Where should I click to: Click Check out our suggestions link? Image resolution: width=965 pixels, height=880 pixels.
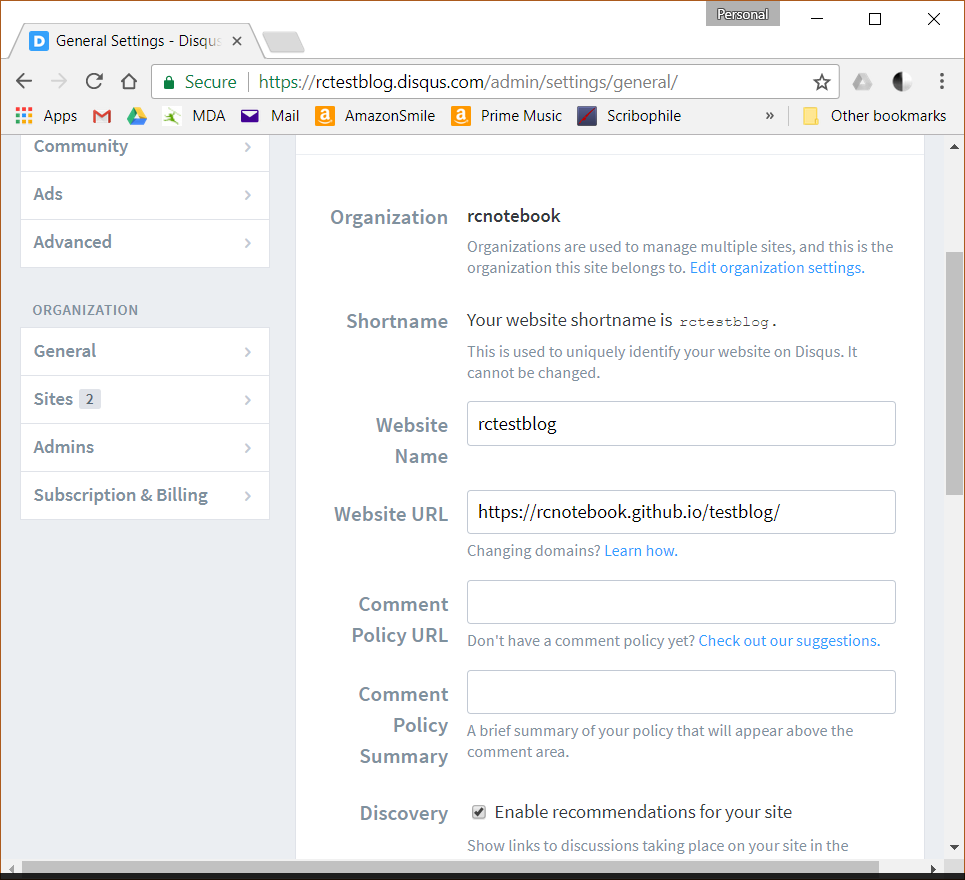787,640
